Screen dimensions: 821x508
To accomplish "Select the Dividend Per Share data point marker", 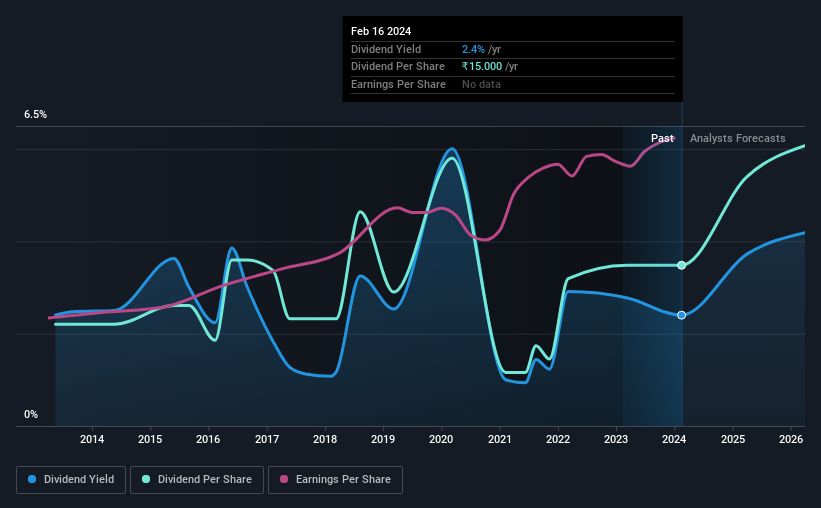I will pyautogui.click(x=681, y=266).
